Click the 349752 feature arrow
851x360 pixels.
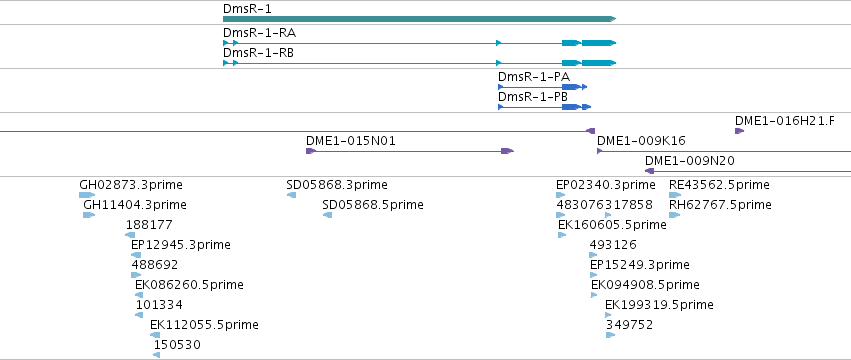[611, 335]
